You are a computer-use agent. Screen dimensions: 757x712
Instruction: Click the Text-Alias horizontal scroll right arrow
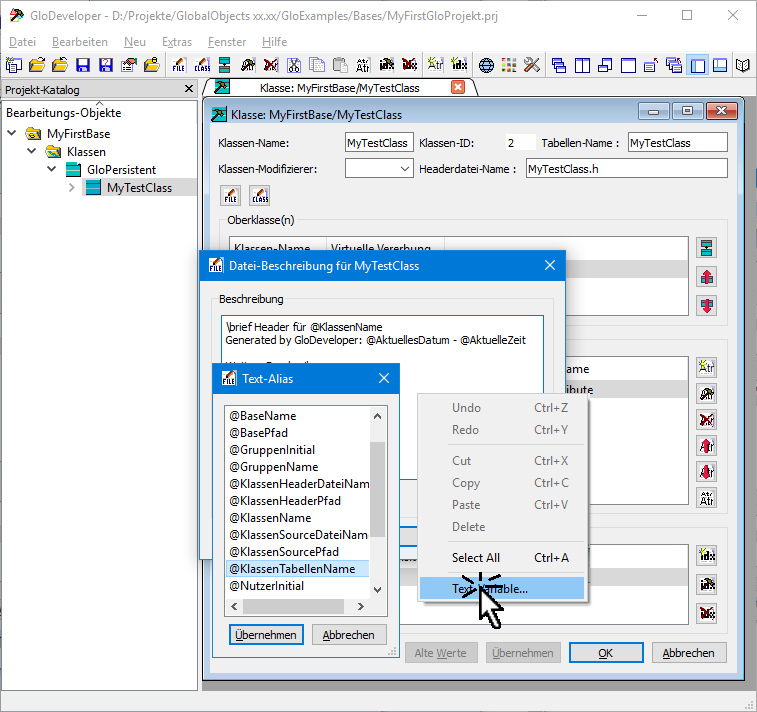(361, 606)
